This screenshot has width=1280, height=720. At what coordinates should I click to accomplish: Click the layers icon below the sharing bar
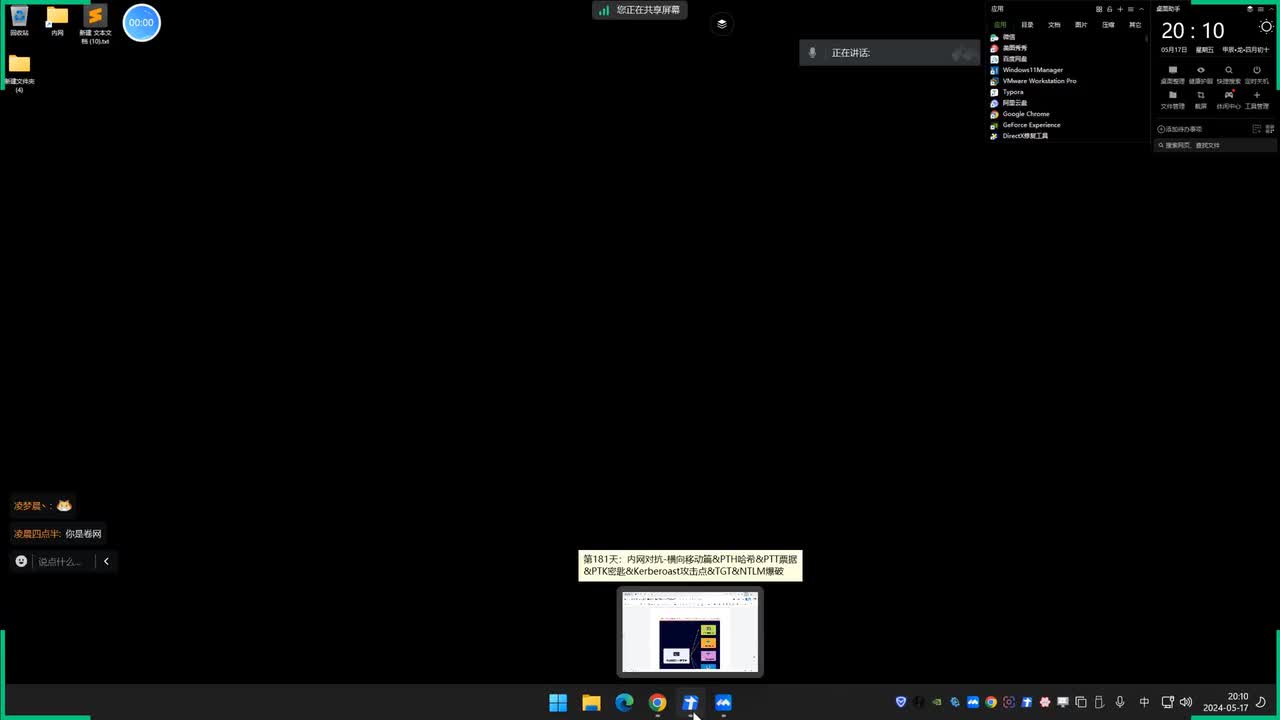click(x=722, y=24)
